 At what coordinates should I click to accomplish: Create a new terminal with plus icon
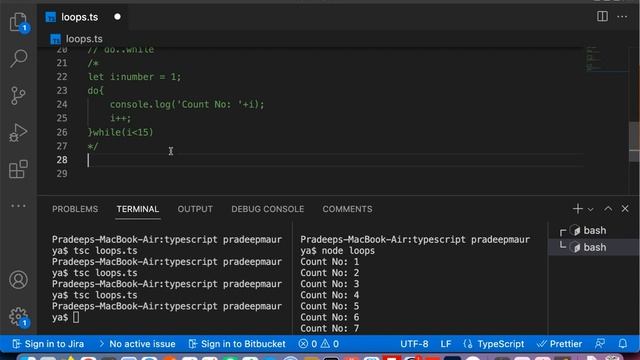[x=578, y=209]
